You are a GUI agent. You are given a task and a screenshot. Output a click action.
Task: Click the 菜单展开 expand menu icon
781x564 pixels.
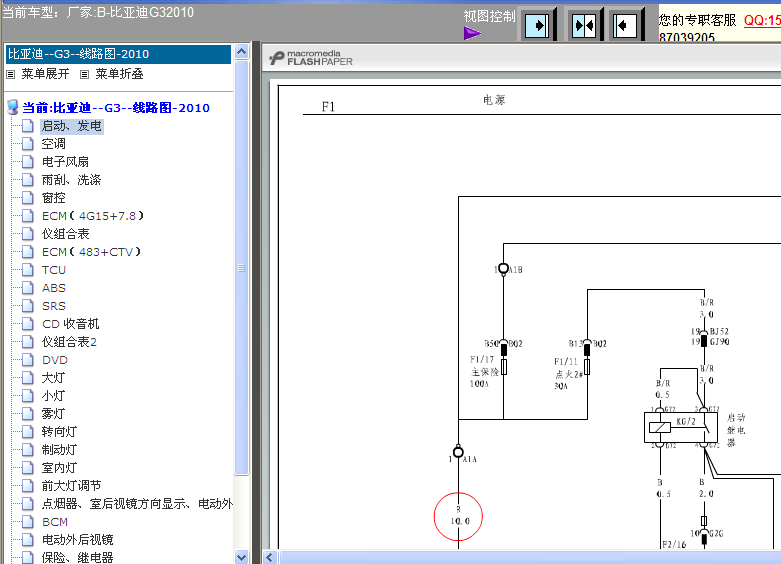10,75
